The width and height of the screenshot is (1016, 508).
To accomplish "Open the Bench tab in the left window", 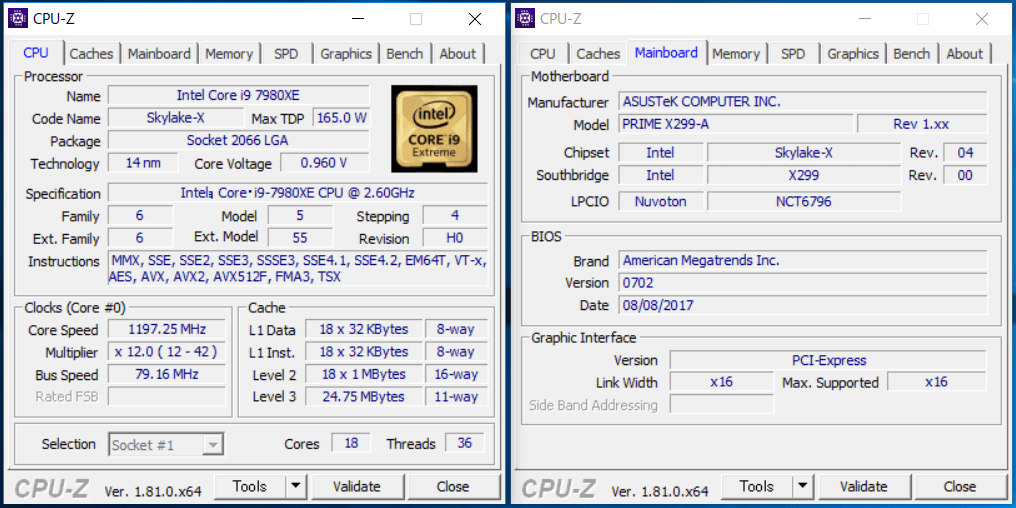I will pos(404,54).
